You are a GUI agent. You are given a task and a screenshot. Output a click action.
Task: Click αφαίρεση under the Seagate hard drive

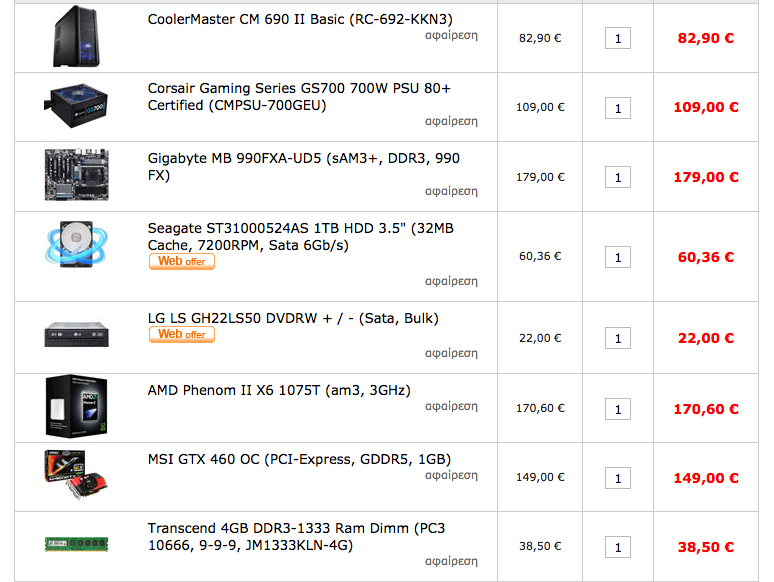tap(451, 281)
